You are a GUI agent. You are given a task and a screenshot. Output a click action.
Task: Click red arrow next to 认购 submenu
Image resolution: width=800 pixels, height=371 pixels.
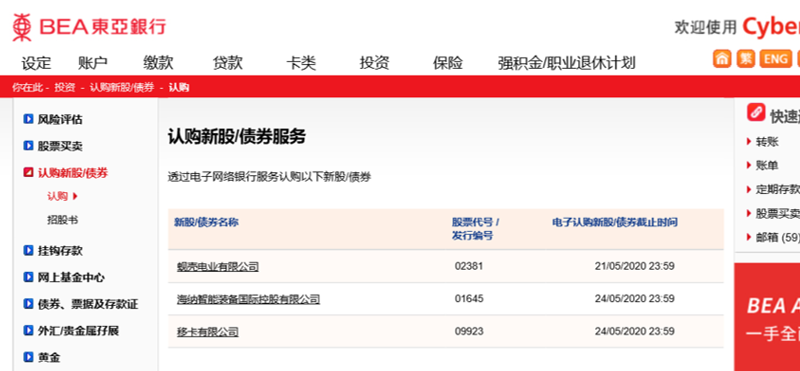(76, 196)
